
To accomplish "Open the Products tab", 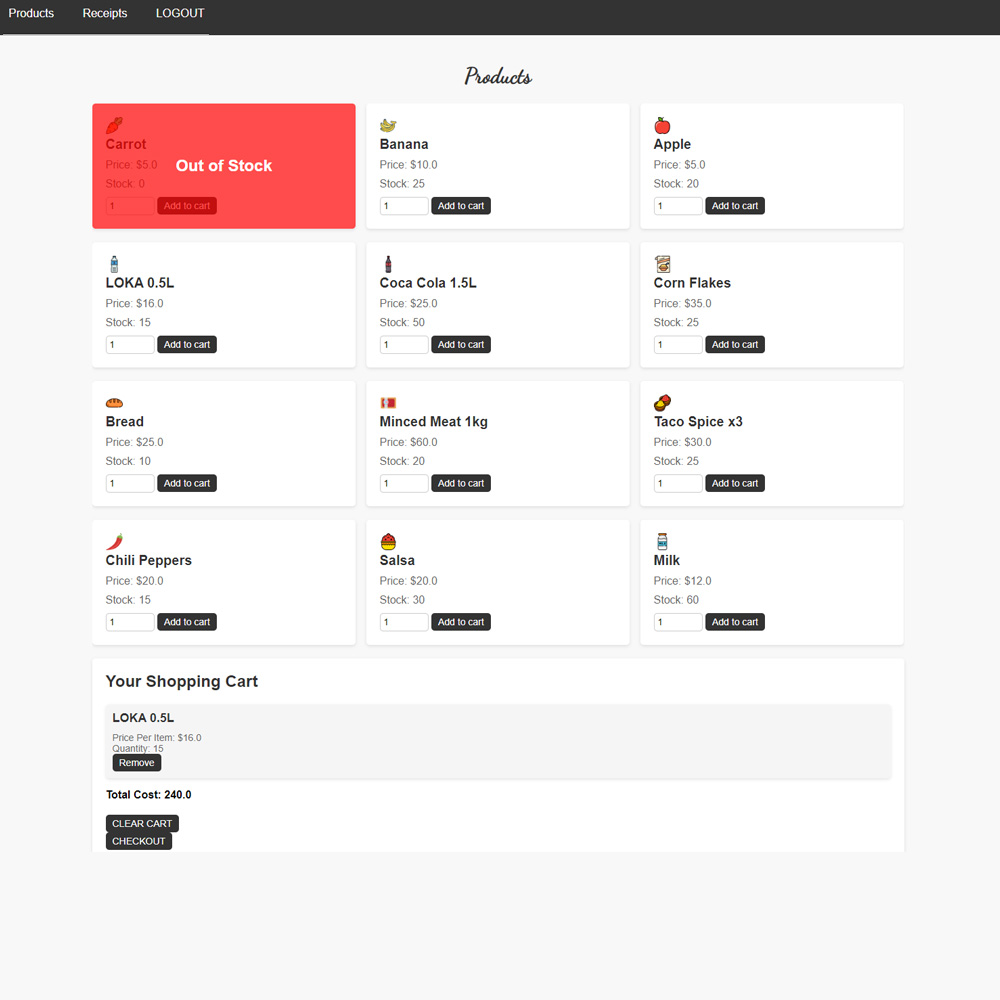I will tap(31, 14).
